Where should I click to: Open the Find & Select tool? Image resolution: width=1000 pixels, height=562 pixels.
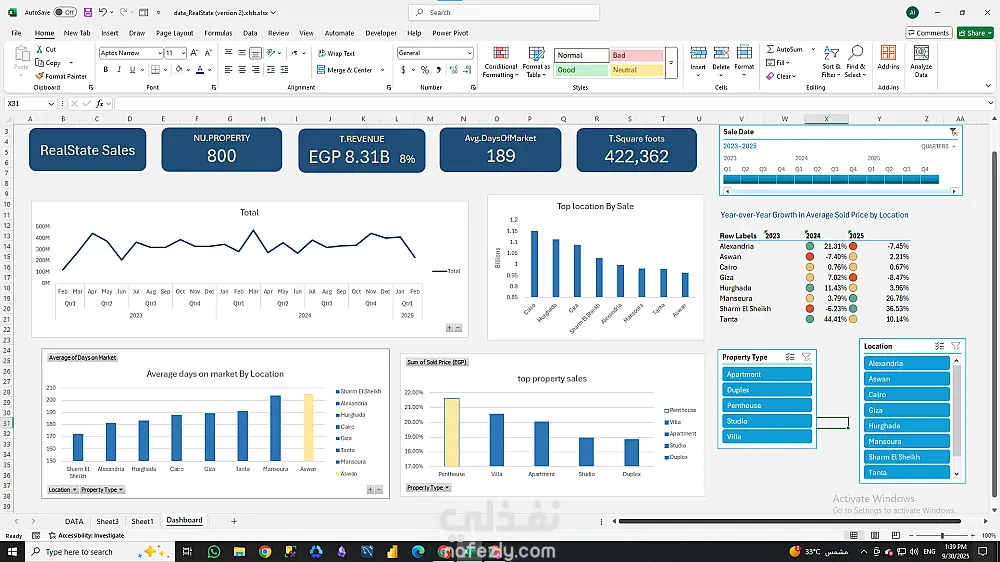tap(855, 59)
